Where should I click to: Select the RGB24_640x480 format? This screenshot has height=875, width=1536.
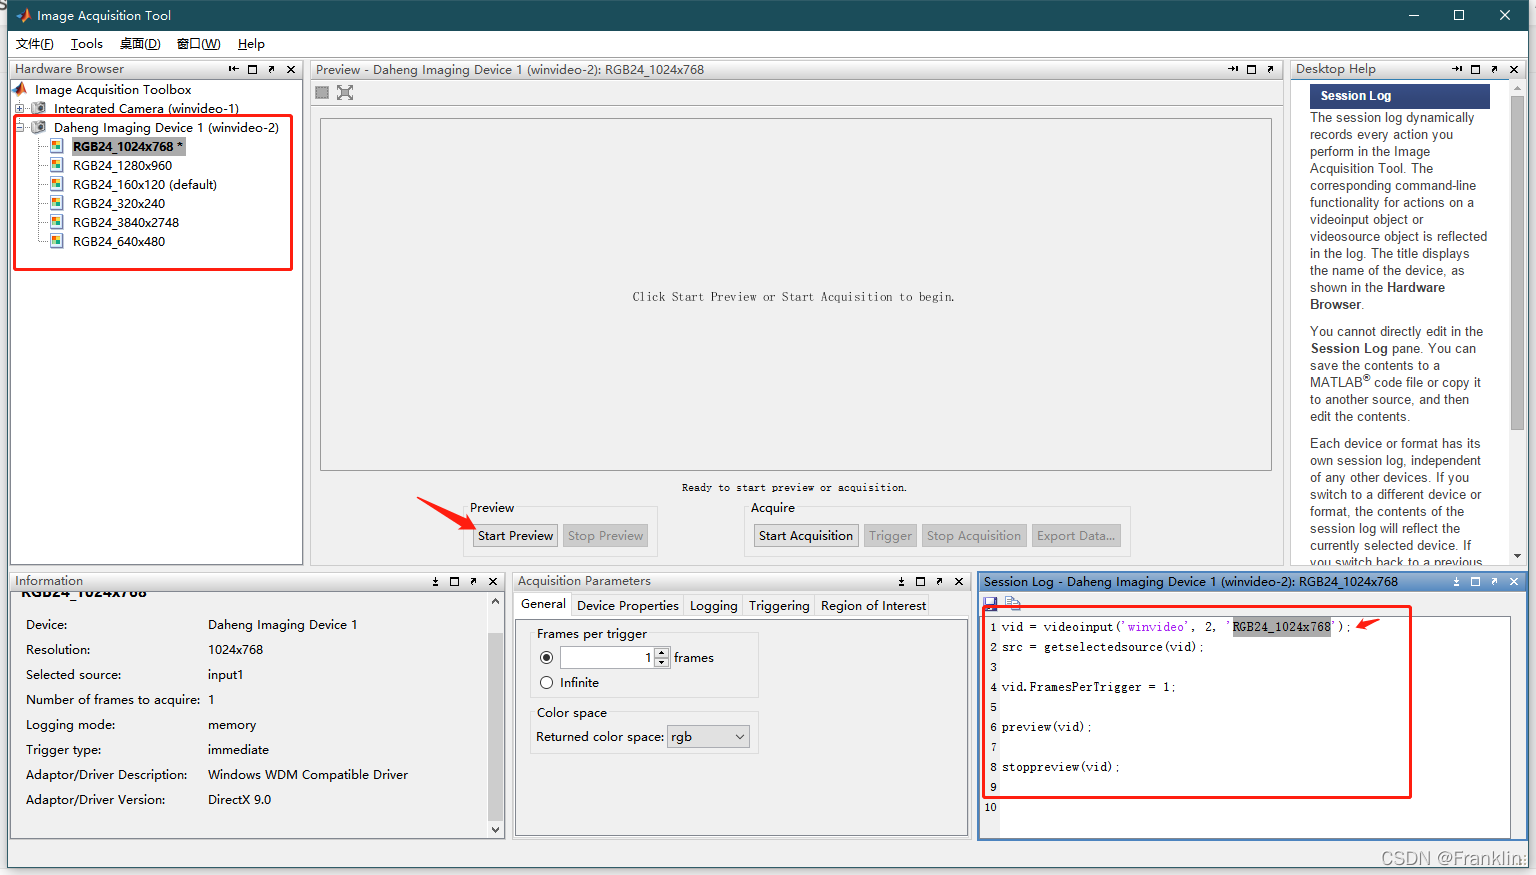point(119,241)
